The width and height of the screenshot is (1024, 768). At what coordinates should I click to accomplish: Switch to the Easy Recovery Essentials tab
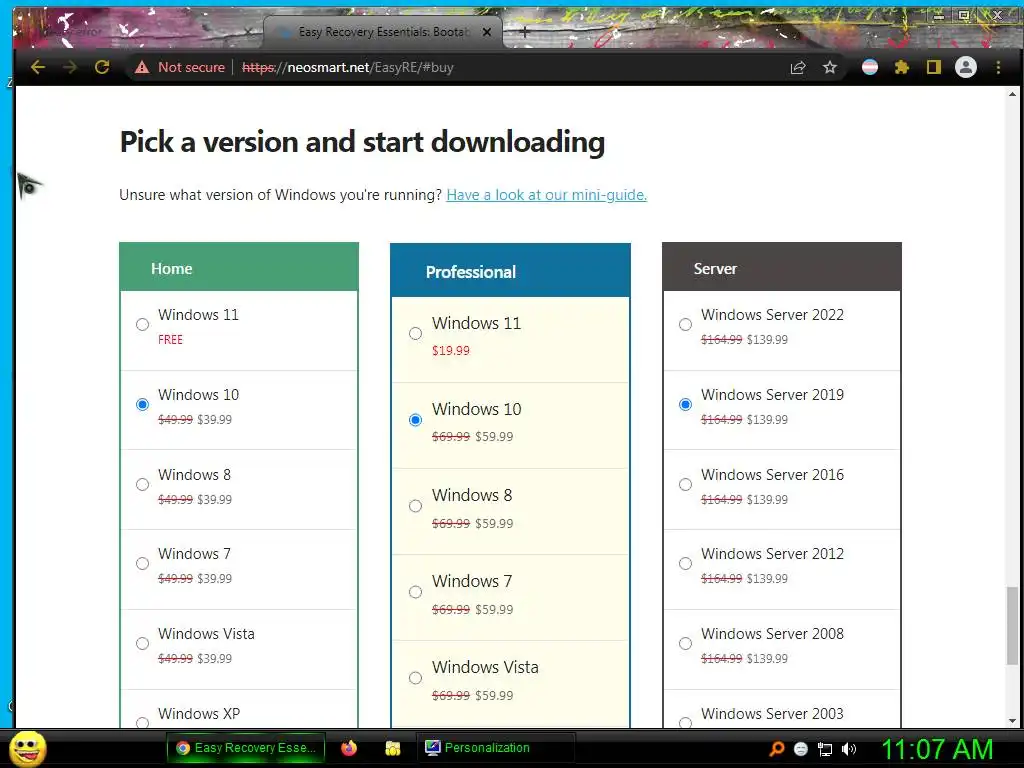(383, 32)
